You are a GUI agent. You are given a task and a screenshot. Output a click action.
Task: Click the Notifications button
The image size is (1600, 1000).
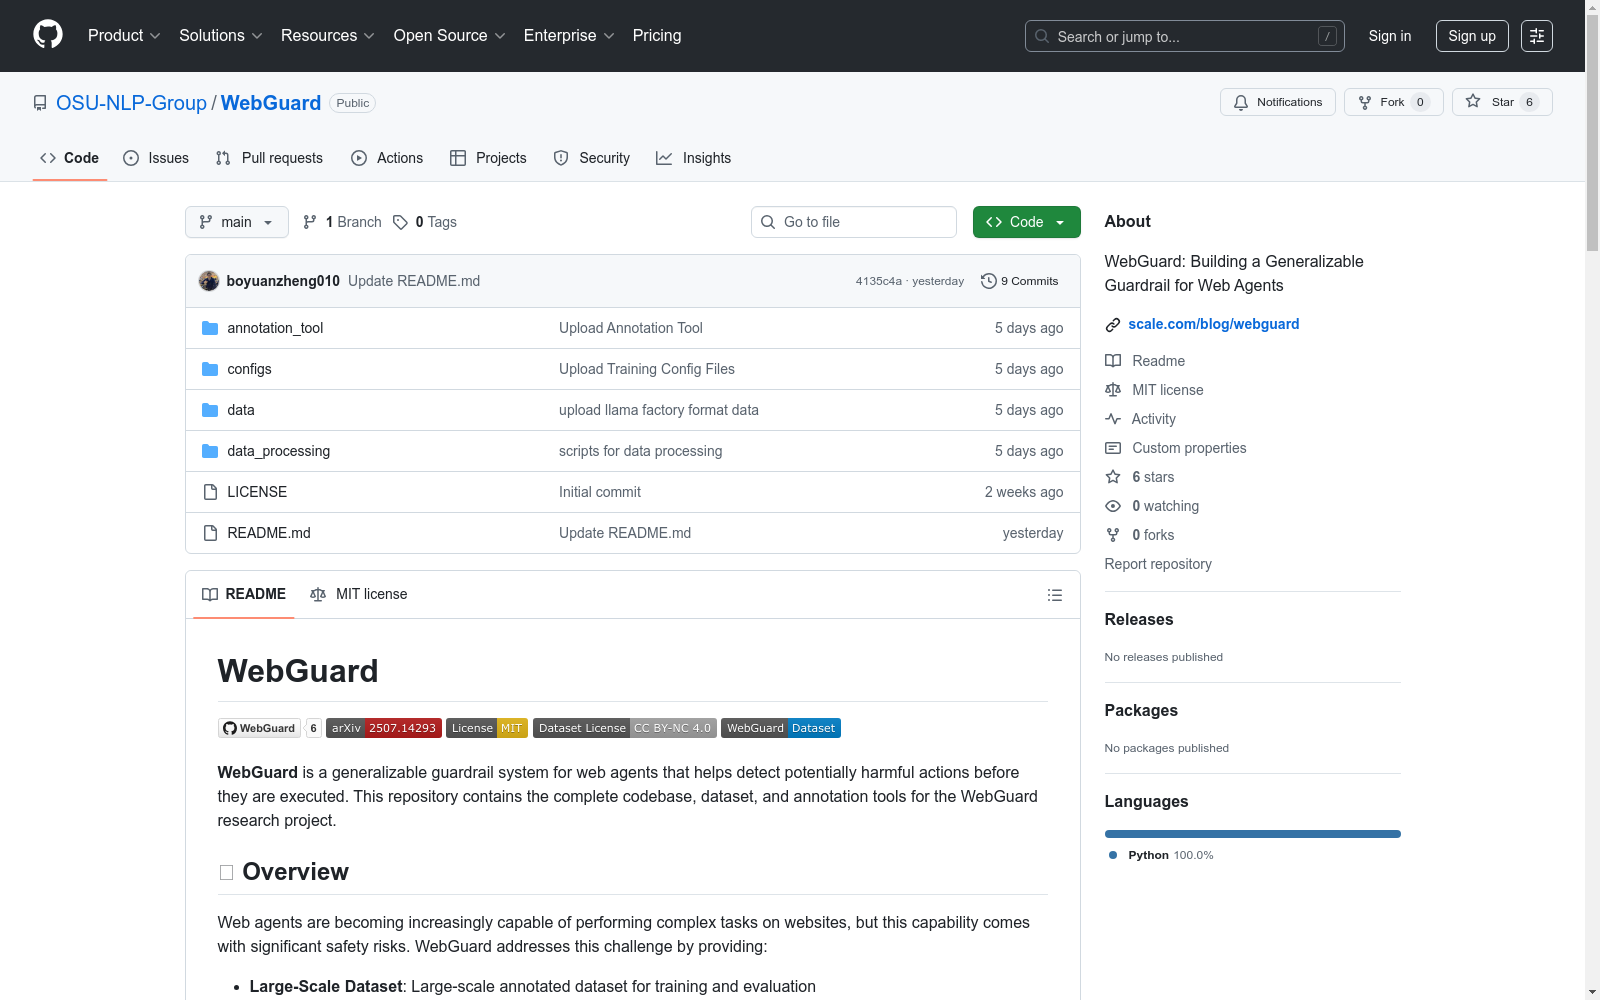click(x=1278, y=102)
